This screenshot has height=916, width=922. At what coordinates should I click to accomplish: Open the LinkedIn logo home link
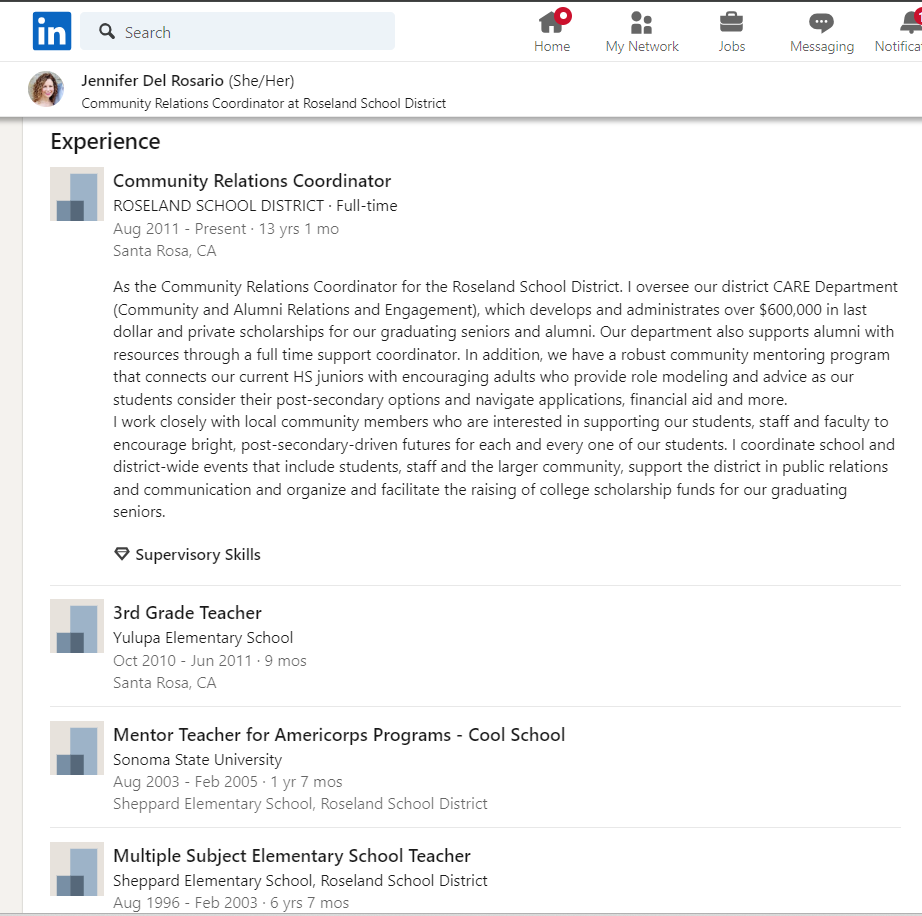click(52, 31)
